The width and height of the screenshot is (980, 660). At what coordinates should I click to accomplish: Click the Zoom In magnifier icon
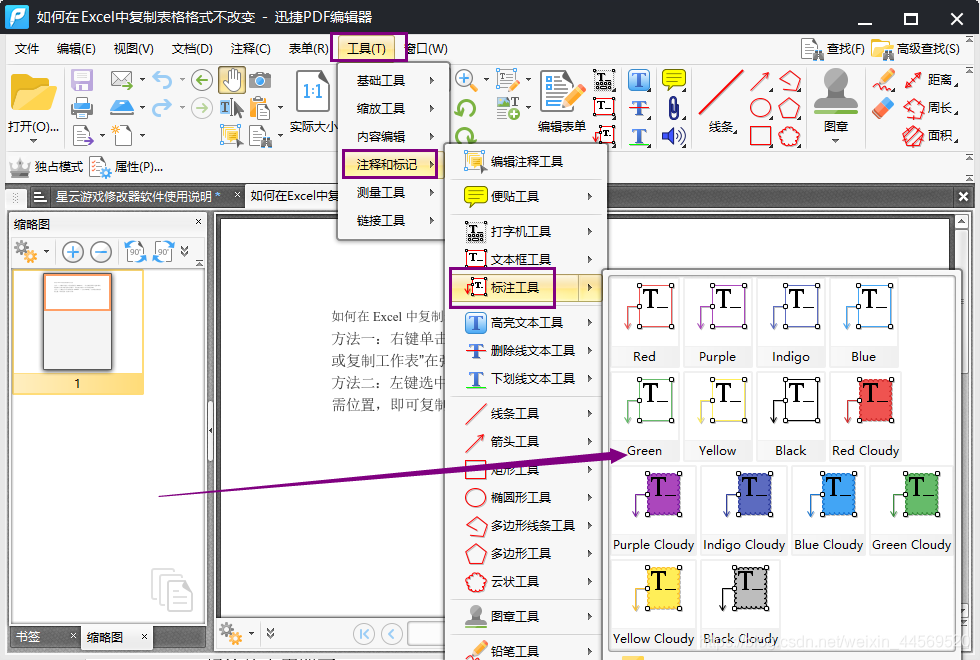[464, 79]
